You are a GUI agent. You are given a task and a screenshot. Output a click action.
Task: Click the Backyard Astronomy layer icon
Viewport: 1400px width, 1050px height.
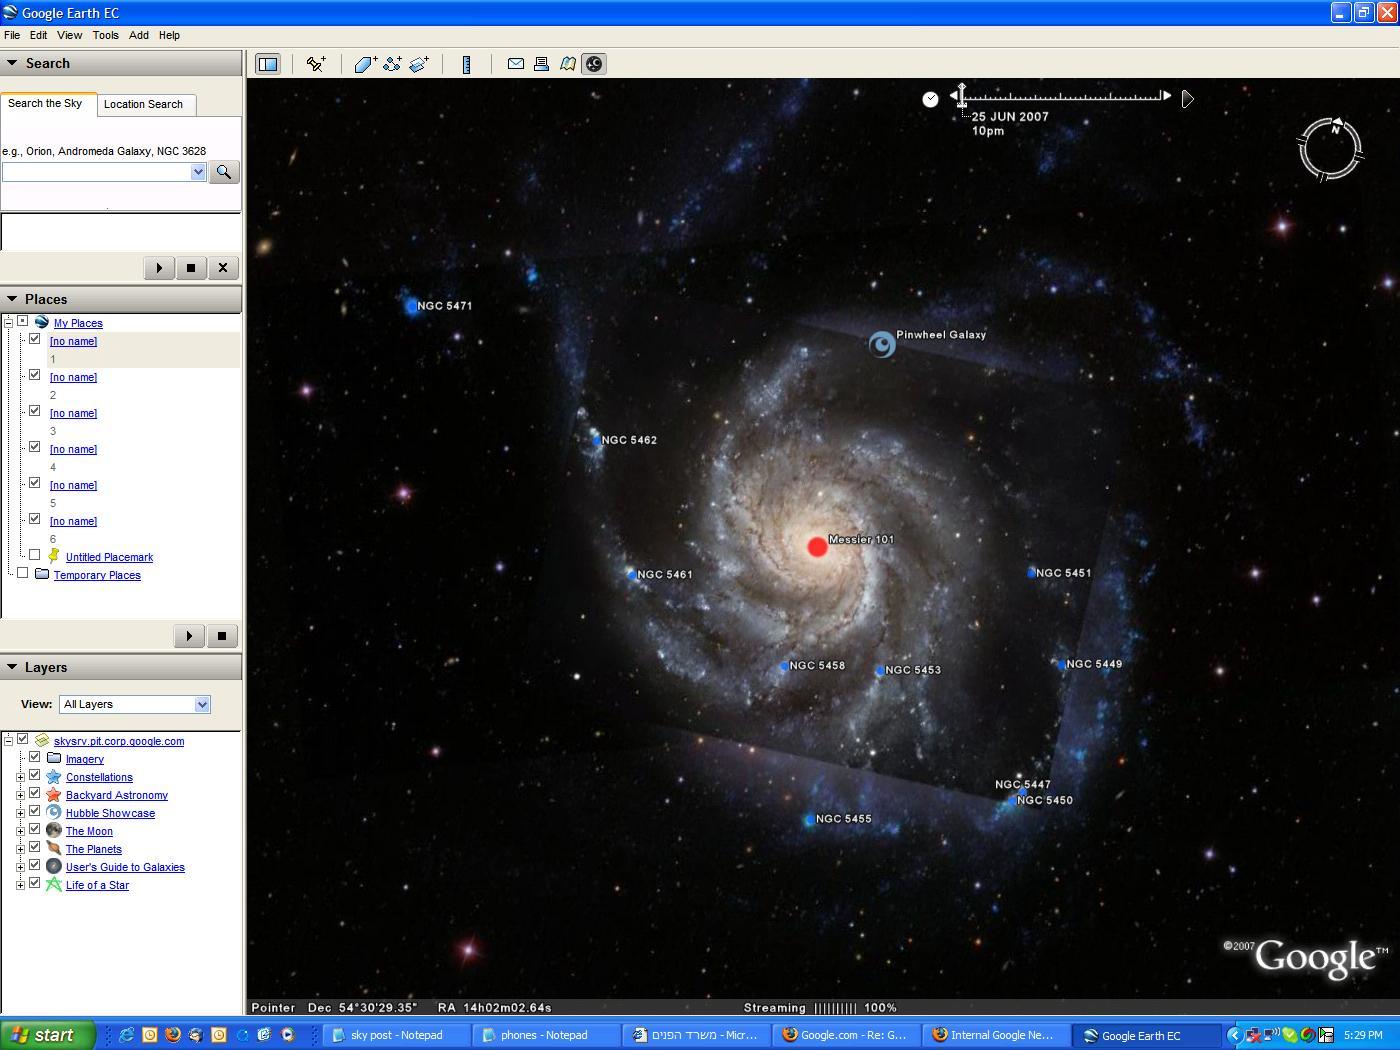point(54,795)
